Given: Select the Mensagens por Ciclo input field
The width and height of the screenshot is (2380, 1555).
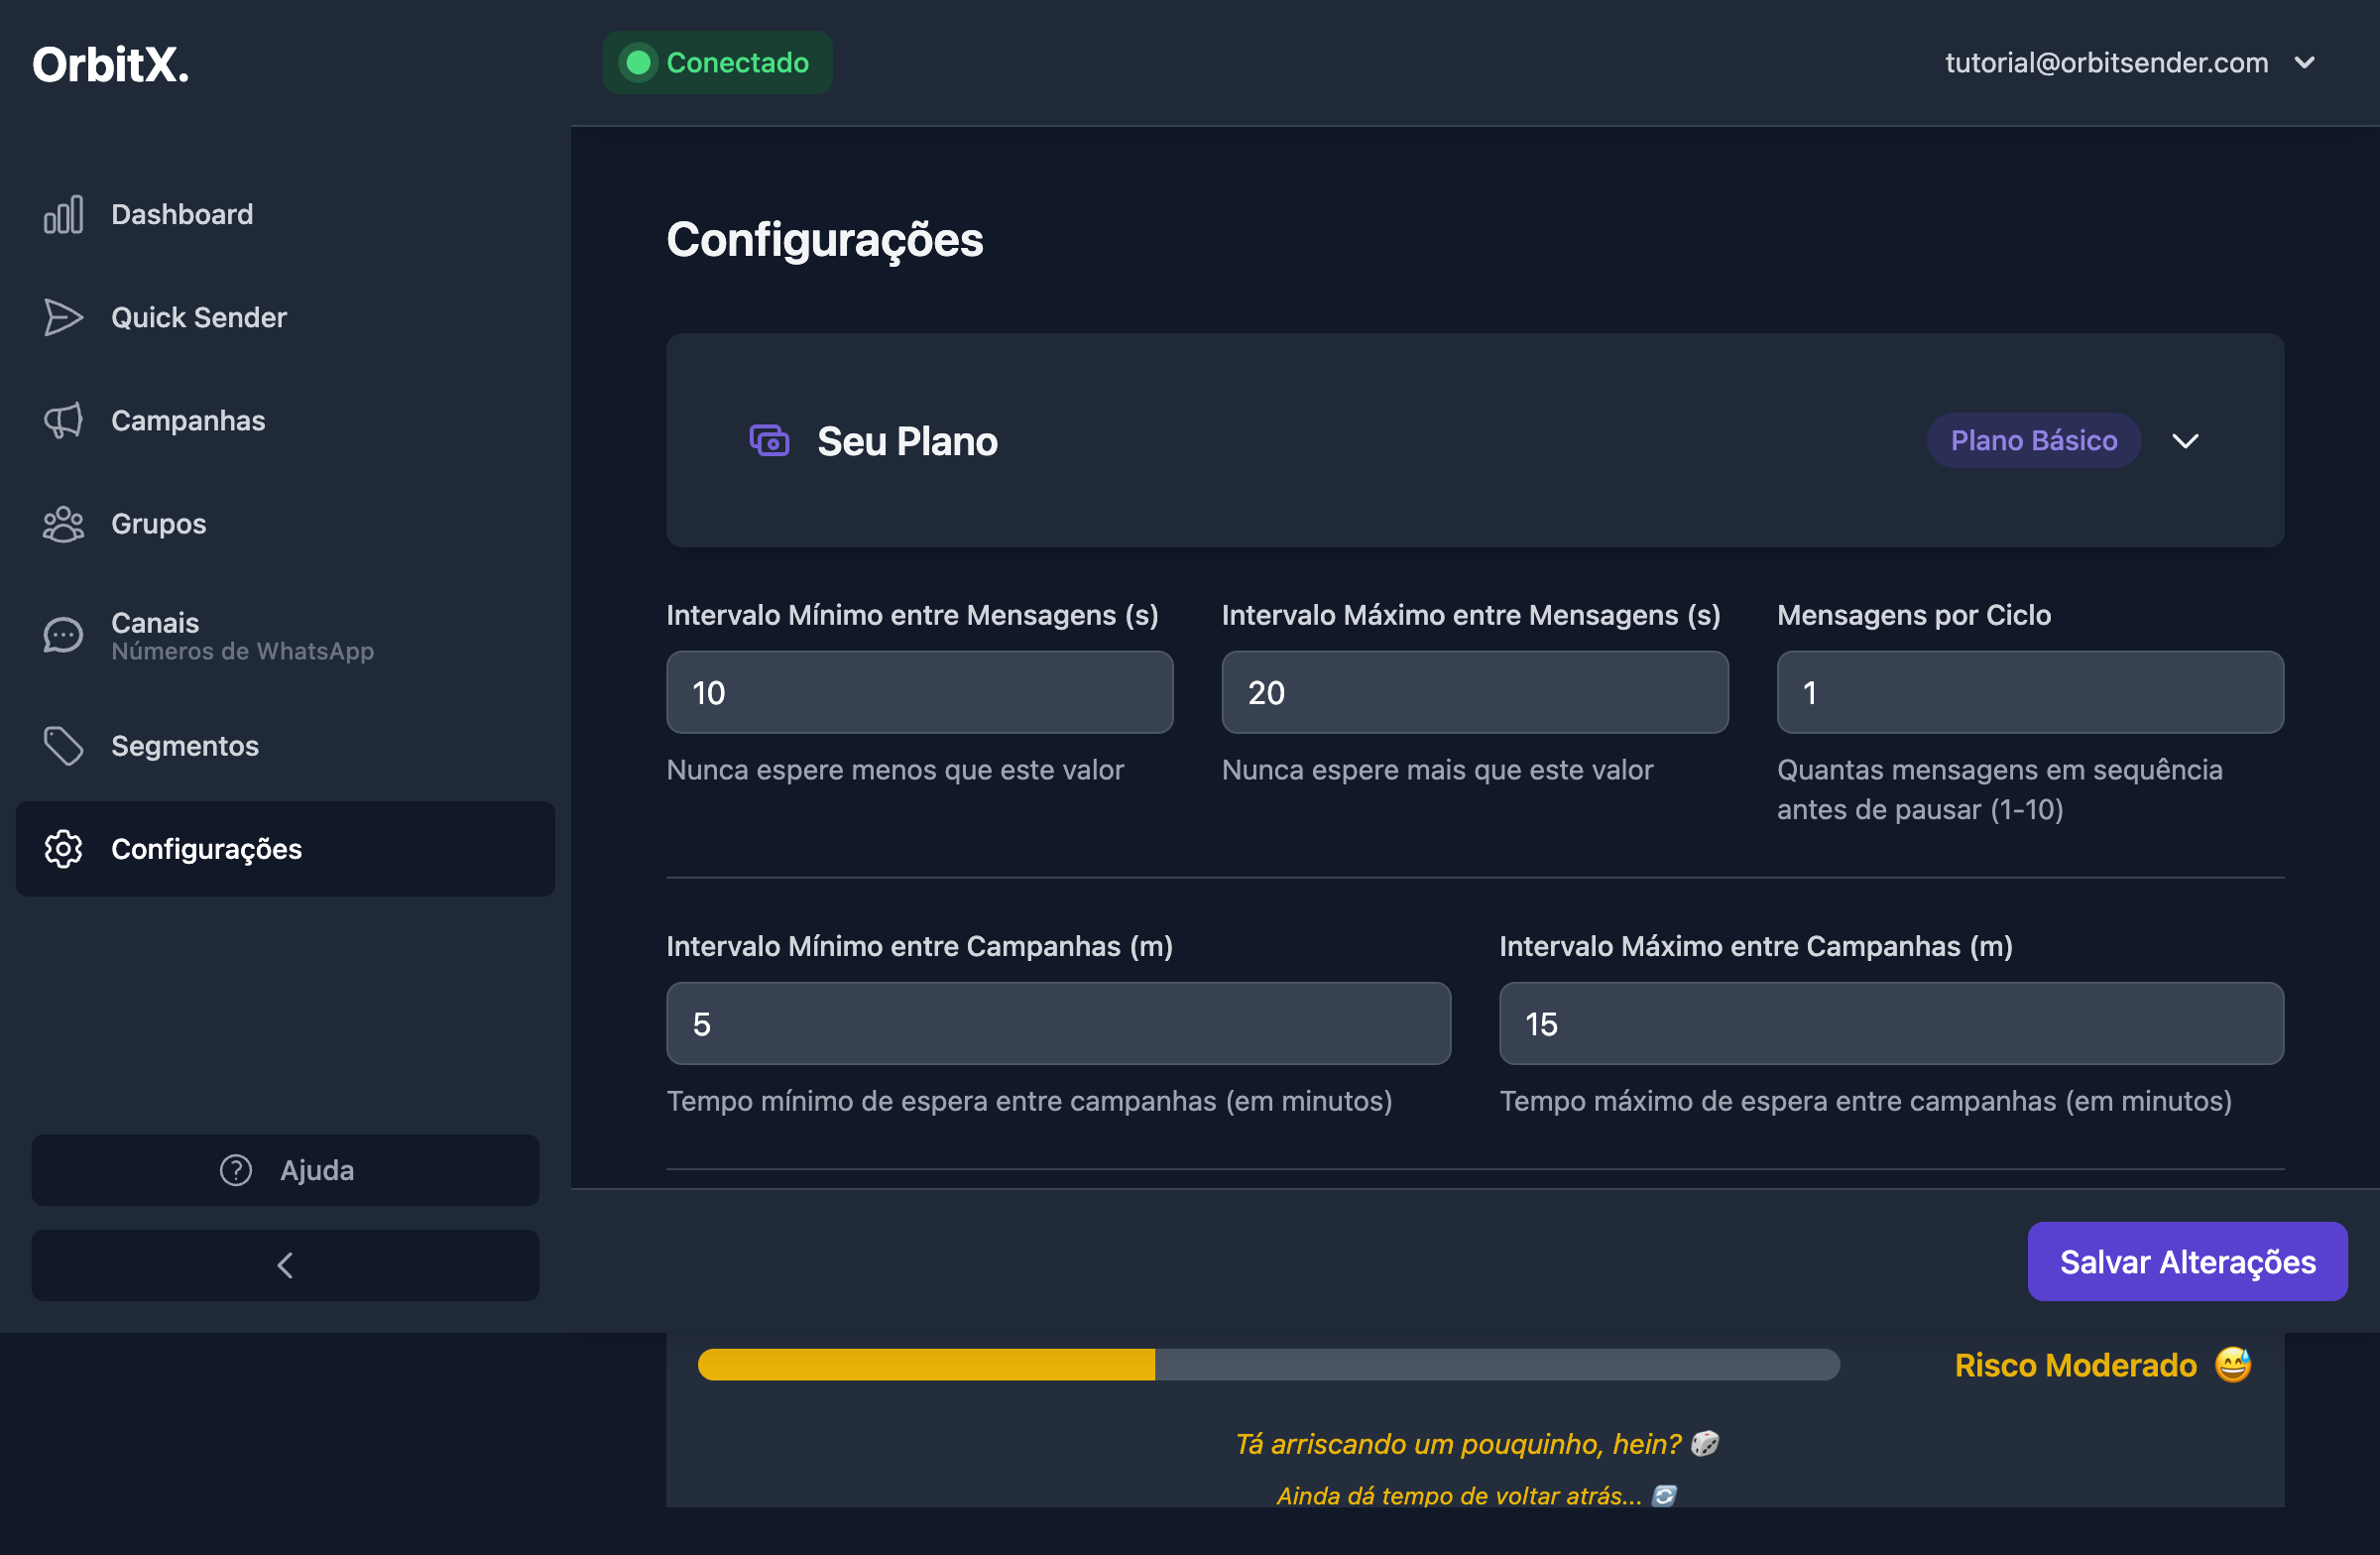Looking at the screenshot, I should point(2030,692).
